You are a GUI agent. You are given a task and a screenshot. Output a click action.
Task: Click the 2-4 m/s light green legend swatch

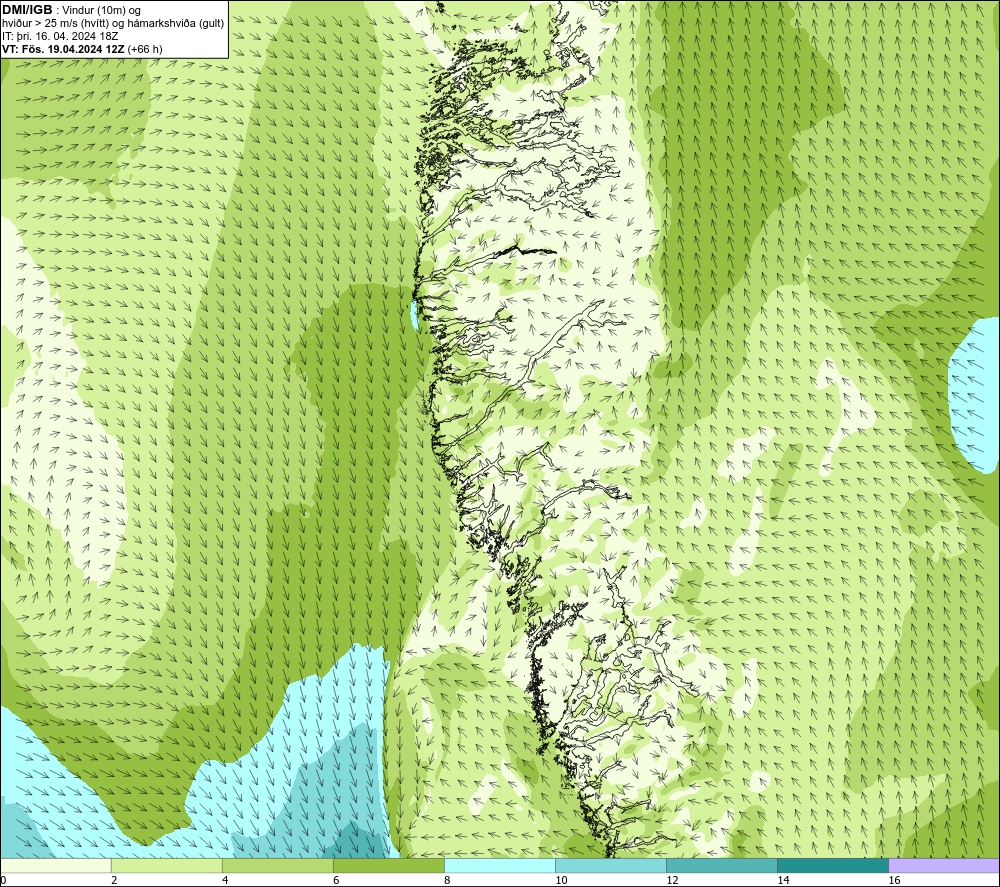point(167,865)
